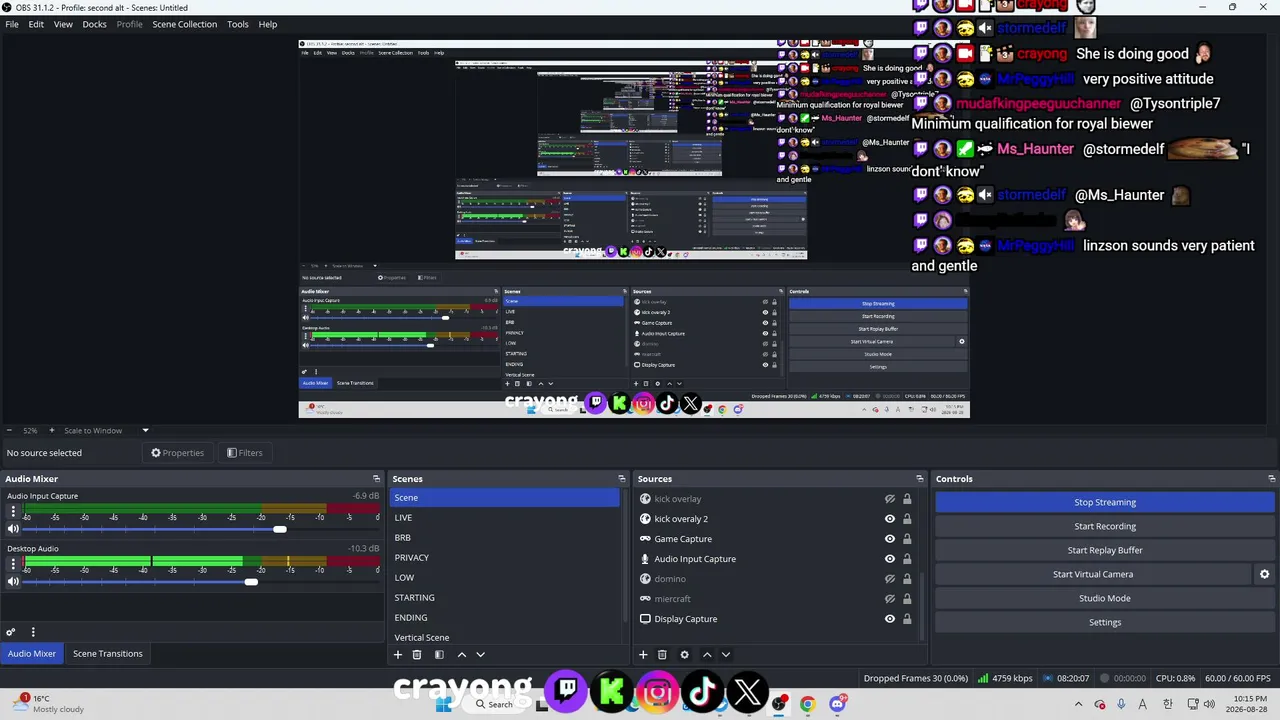
Task: Open the preview scaling dropdown arrow
Action: click(145, 431)
